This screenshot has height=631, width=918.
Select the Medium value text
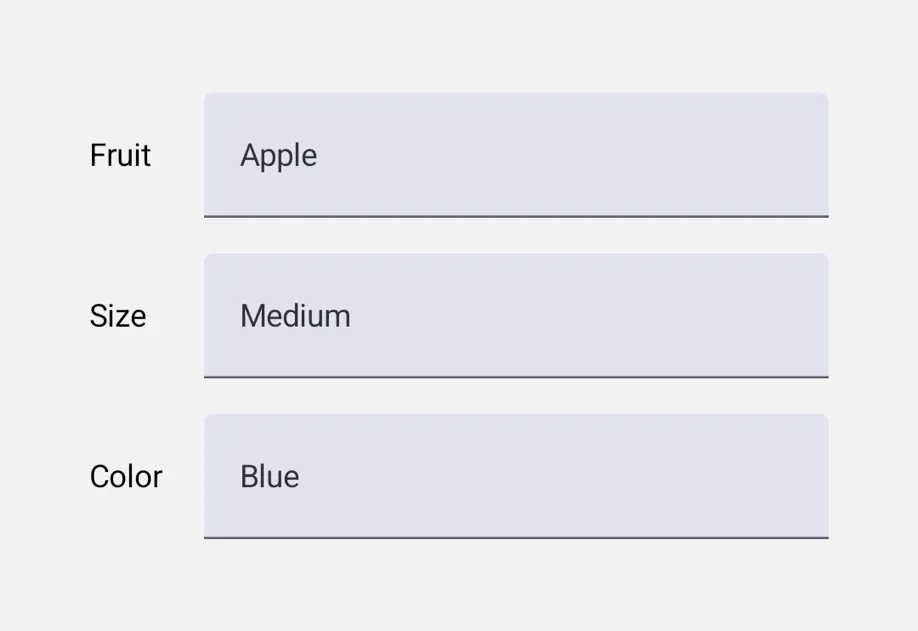[295, 316]
